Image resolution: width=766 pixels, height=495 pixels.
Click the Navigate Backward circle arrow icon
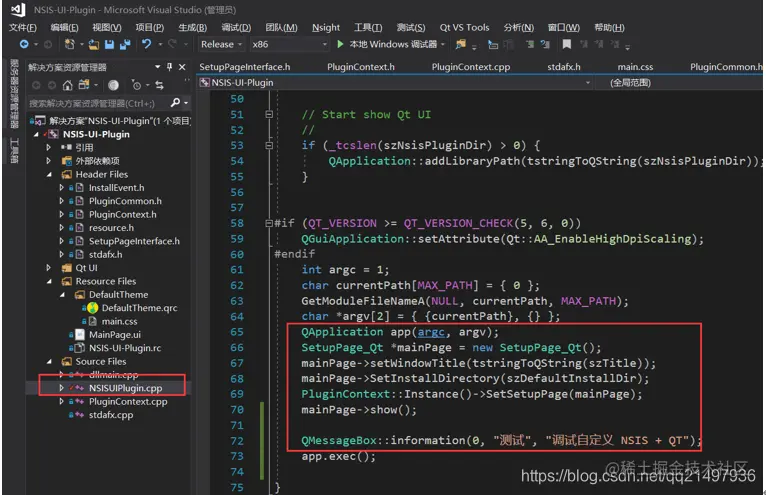click(23, 44)
